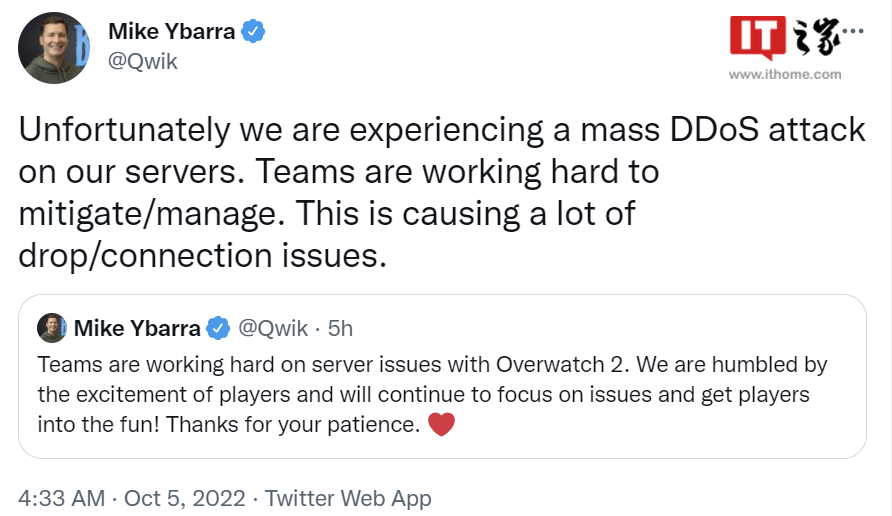This screenshot has height=516, width=892.
Task: Click the verified badge in the quoted tweet
Action: (x=218, y=328)
